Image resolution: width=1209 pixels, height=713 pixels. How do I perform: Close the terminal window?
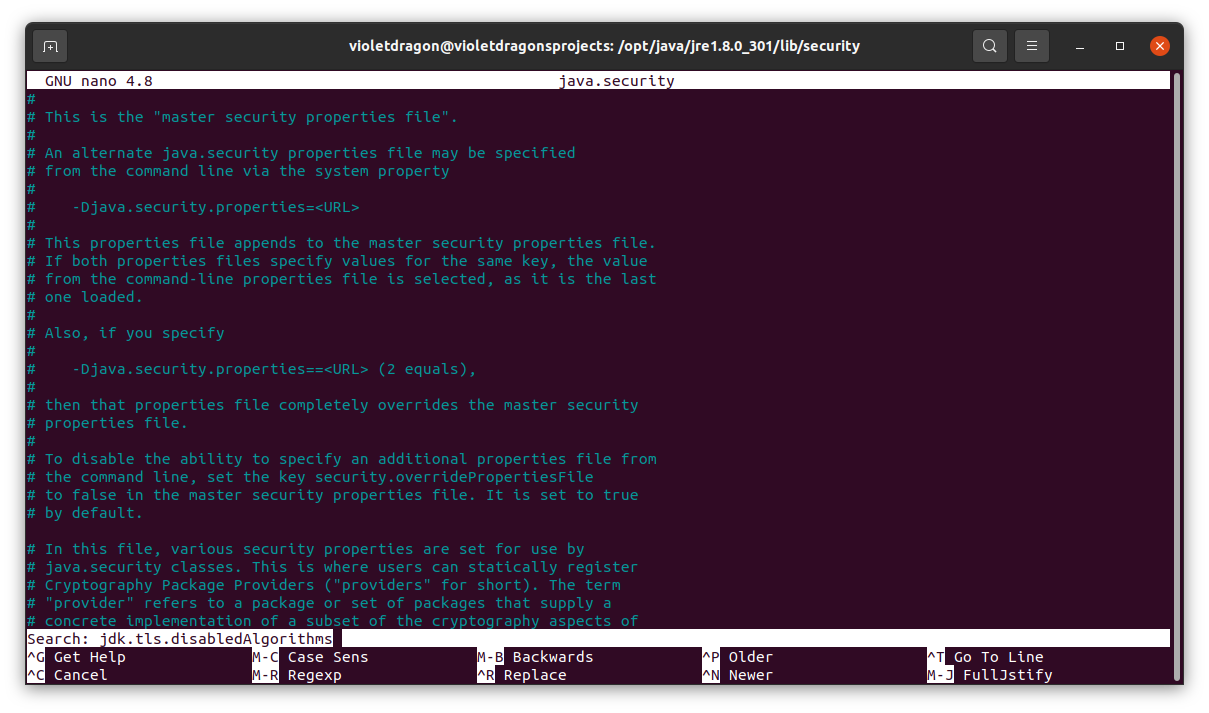pyautogui.click(x=1159, y=45)
